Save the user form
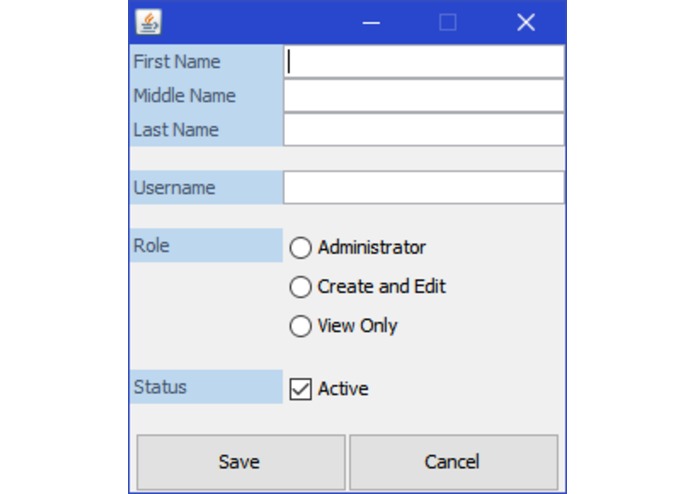Viewport: 695px width, 494px height. click(241, 462)
